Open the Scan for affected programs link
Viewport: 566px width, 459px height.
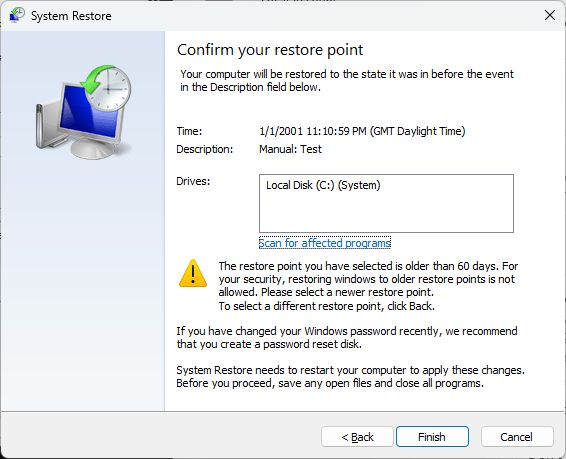click(325, 243)
